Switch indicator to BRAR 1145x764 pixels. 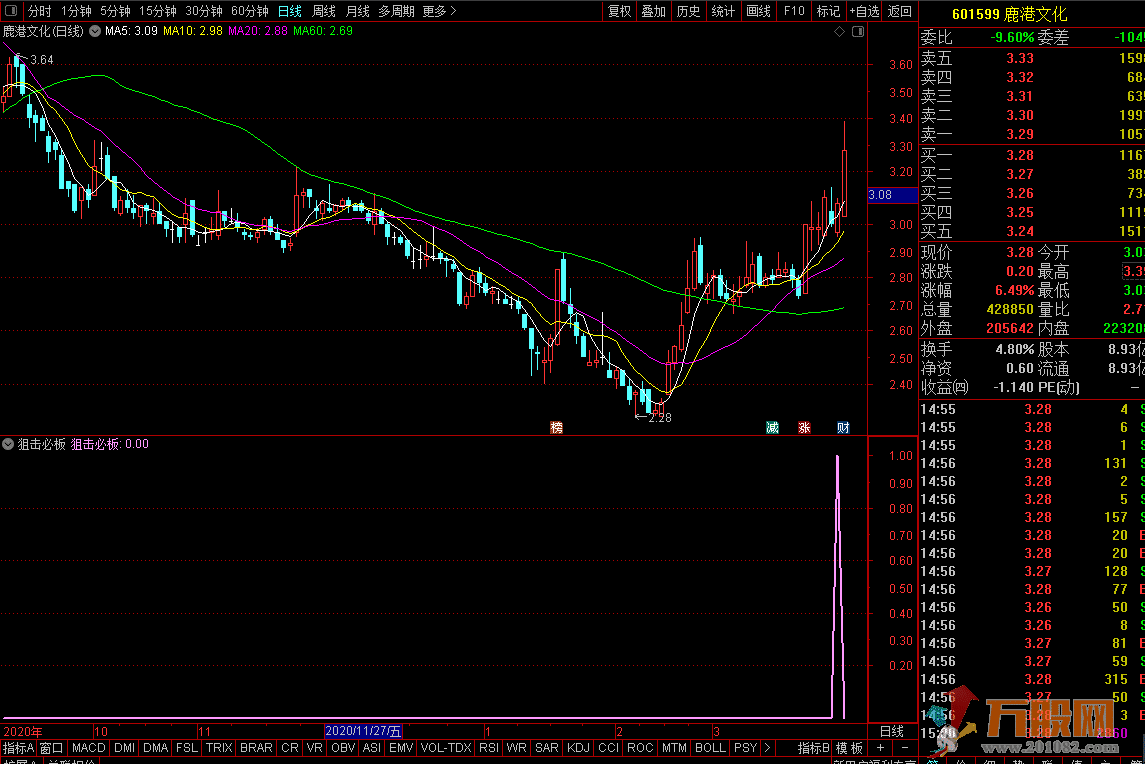(256, 748)
